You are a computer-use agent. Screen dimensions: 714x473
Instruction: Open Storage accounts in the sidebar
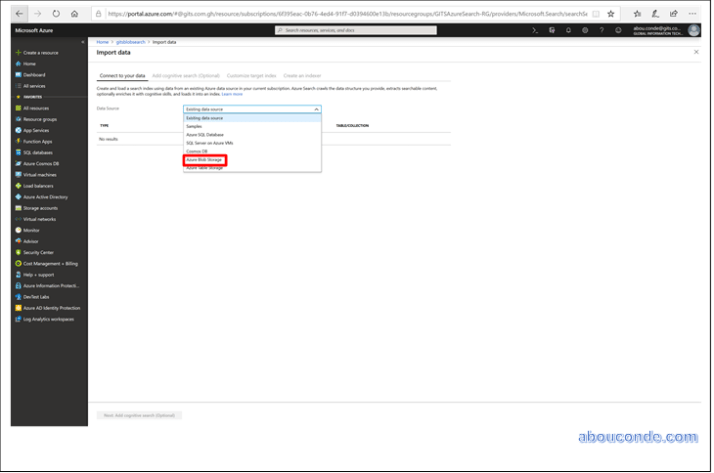42,207
